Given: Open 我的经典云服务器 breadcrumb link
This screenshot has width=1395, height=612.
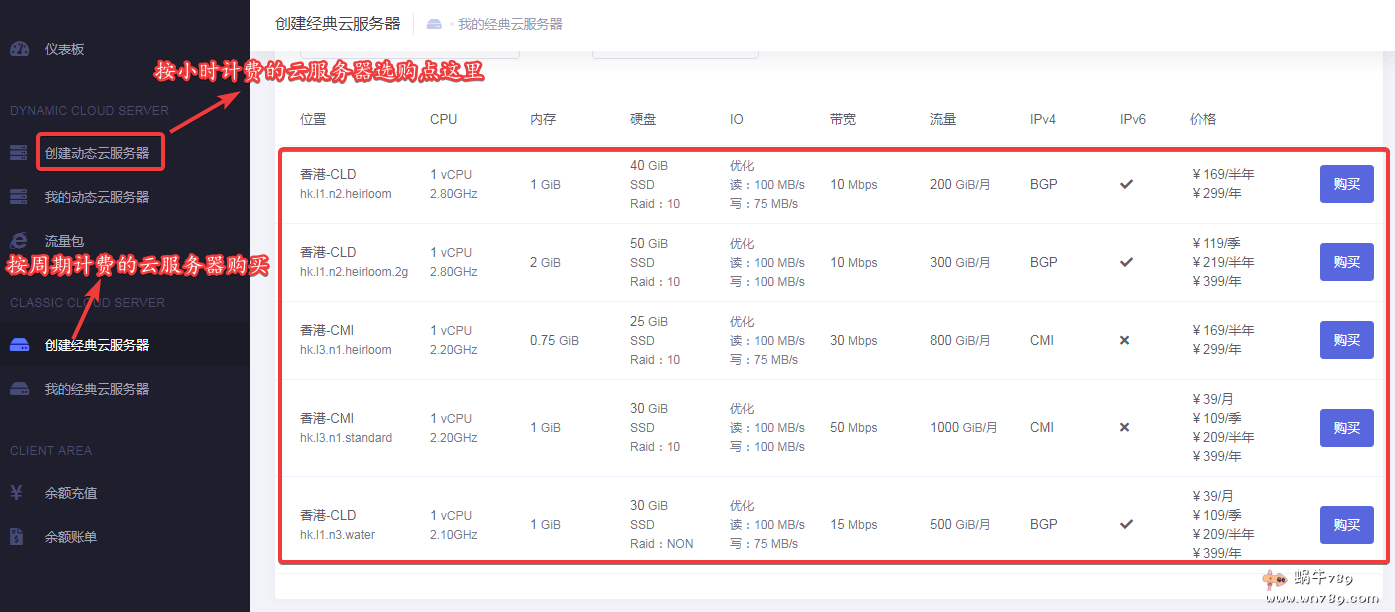Looking at the screenshot, I should click(x=510, y=22).
